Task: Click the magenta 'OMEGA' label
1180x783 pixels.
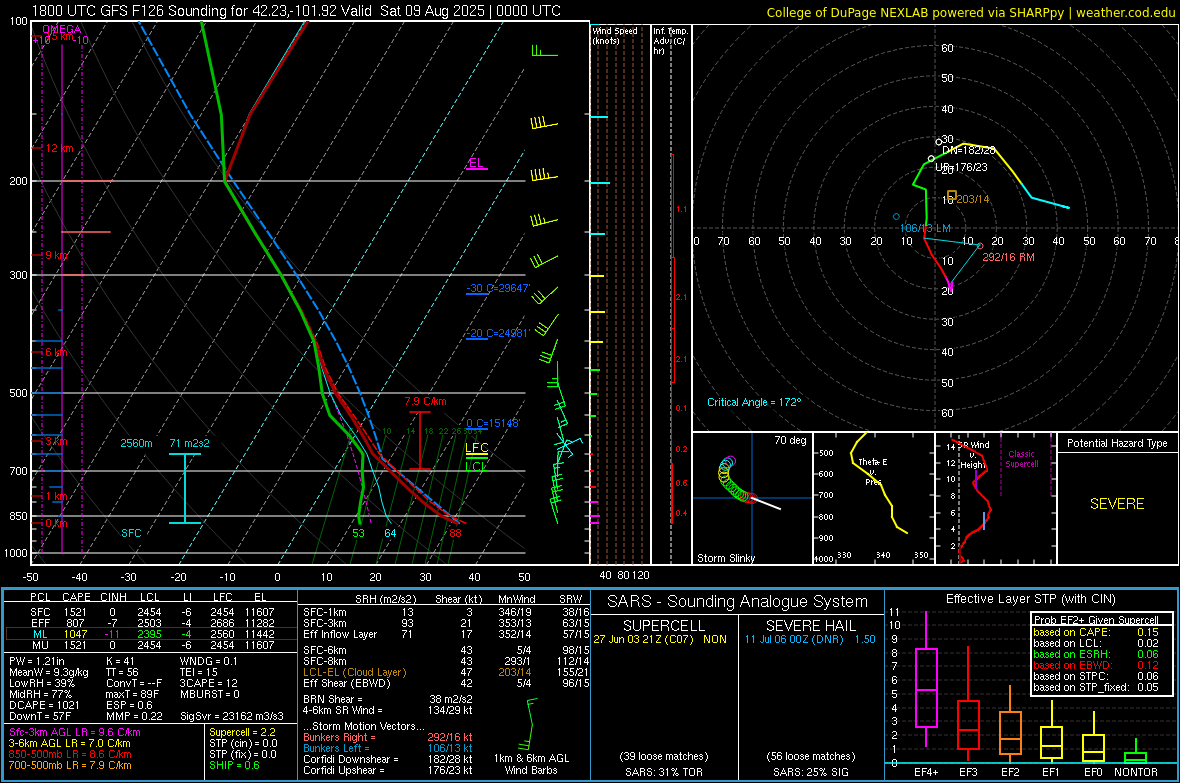Action: click(62, 29)
